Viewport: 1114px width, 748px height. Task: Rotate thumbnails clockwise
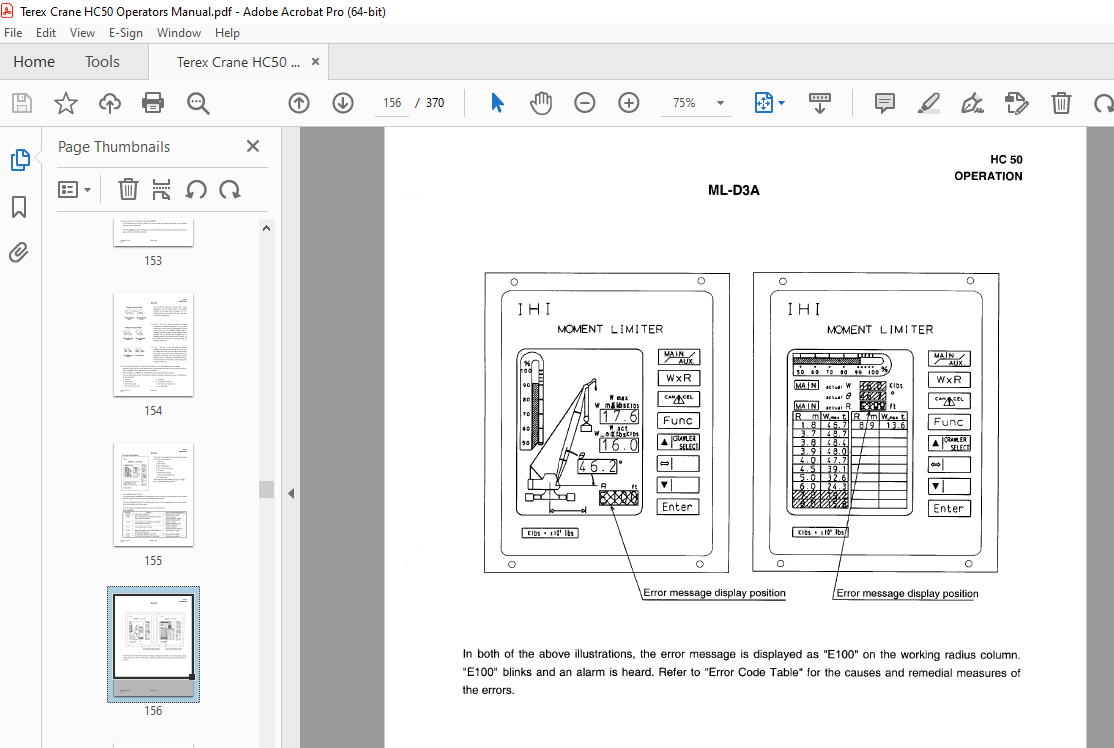click(229, 190)
